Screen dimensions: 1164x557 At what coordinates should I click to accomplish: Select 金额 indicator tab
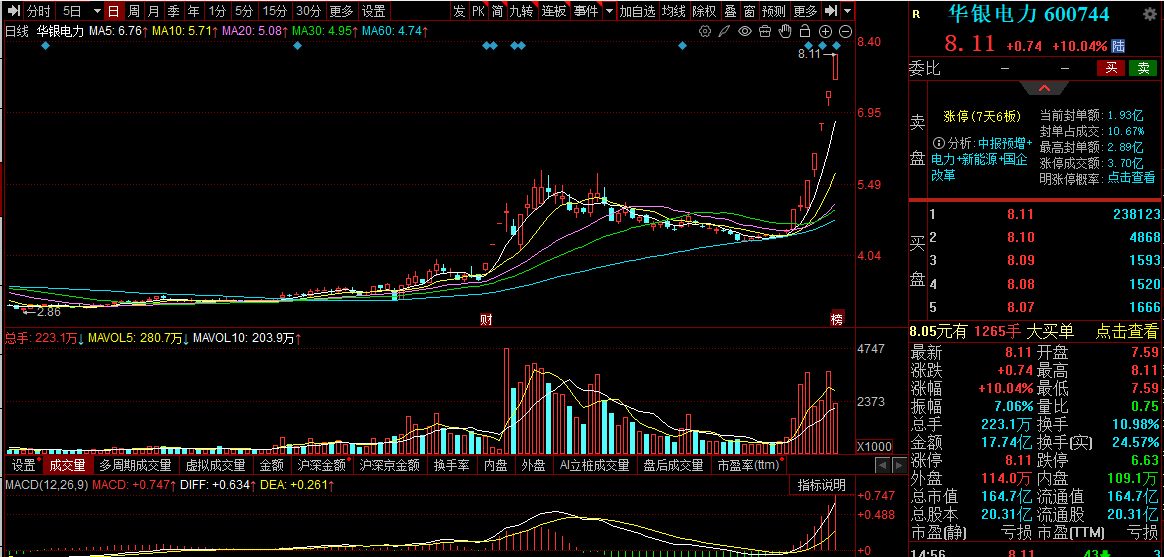point(272,466)
